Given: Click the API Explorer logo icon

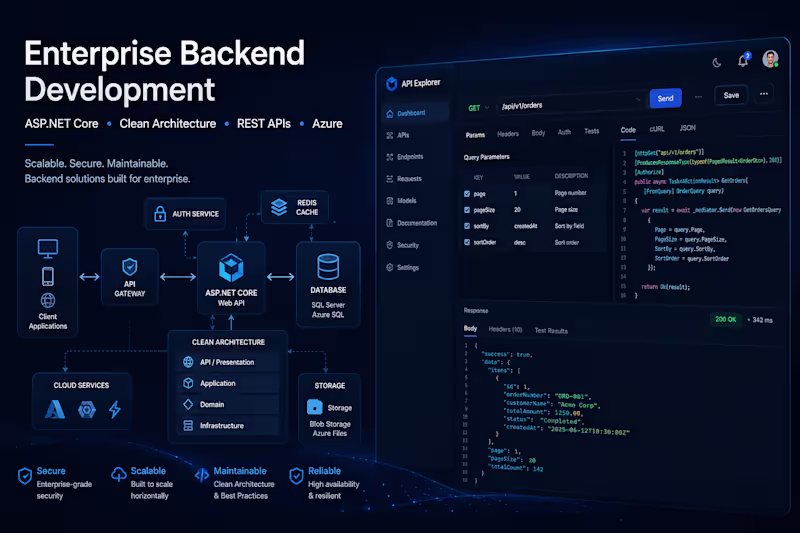Looking at the screenshot, I should coord(391,84).
